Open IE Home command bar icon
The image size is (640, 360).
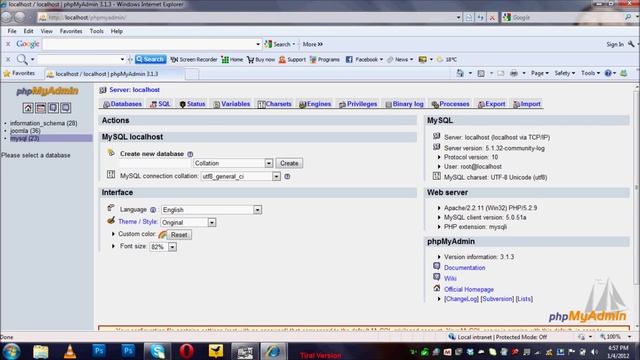click(460, 73)
